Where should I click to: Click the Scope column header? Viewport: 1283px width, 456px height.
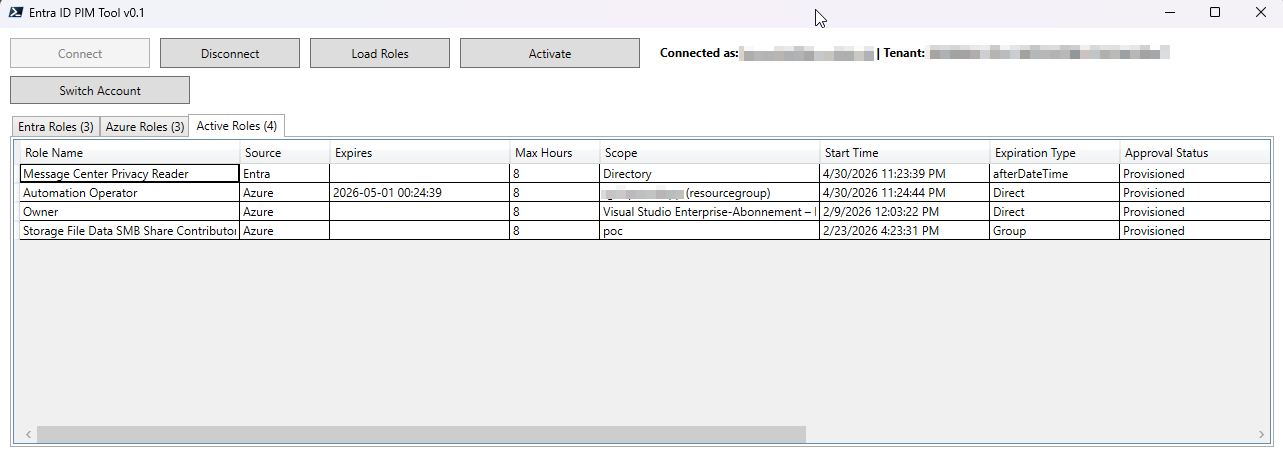[x=710, y=153]
